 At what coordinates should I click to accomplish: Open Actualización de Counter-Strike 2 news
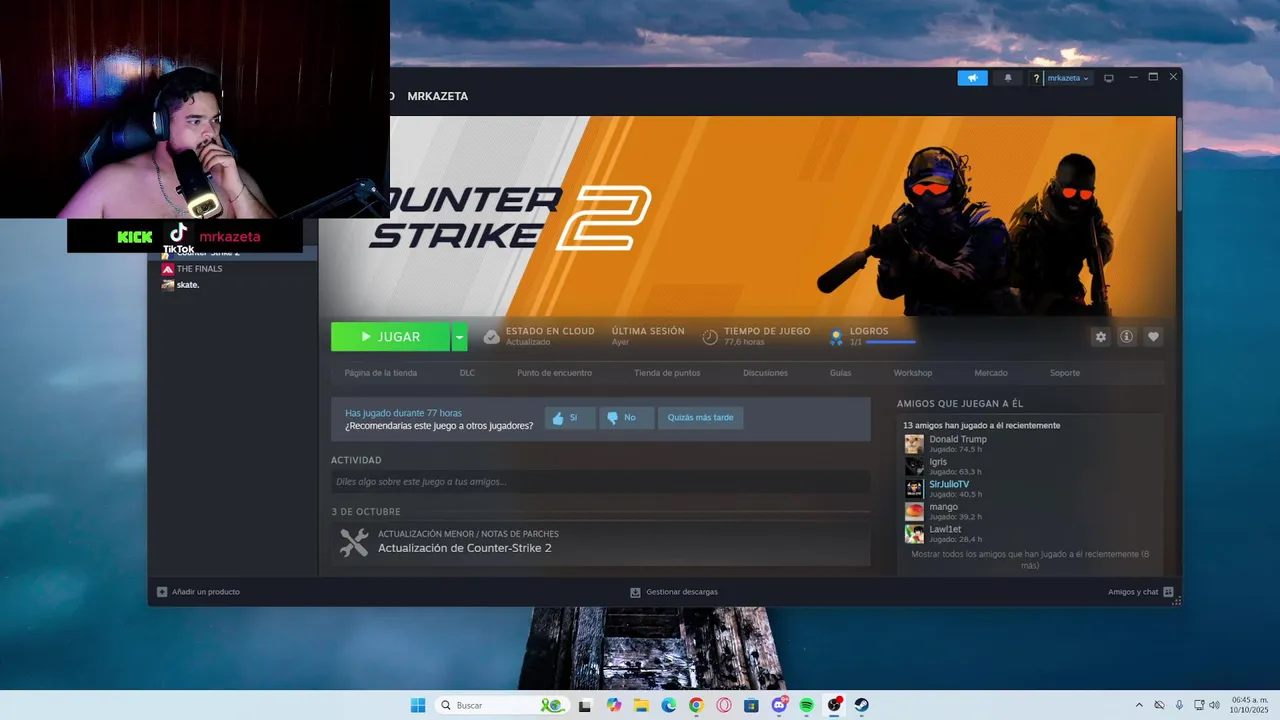pos(464,548)
